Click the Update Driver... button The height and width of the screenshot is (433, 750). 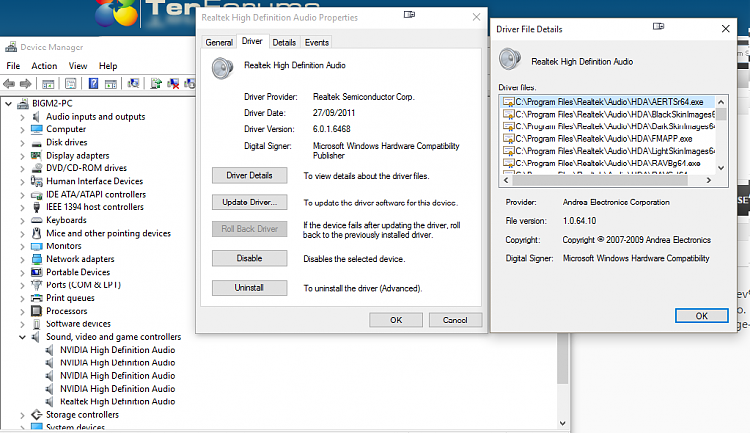pyautogui.click(x=249, y=202)
